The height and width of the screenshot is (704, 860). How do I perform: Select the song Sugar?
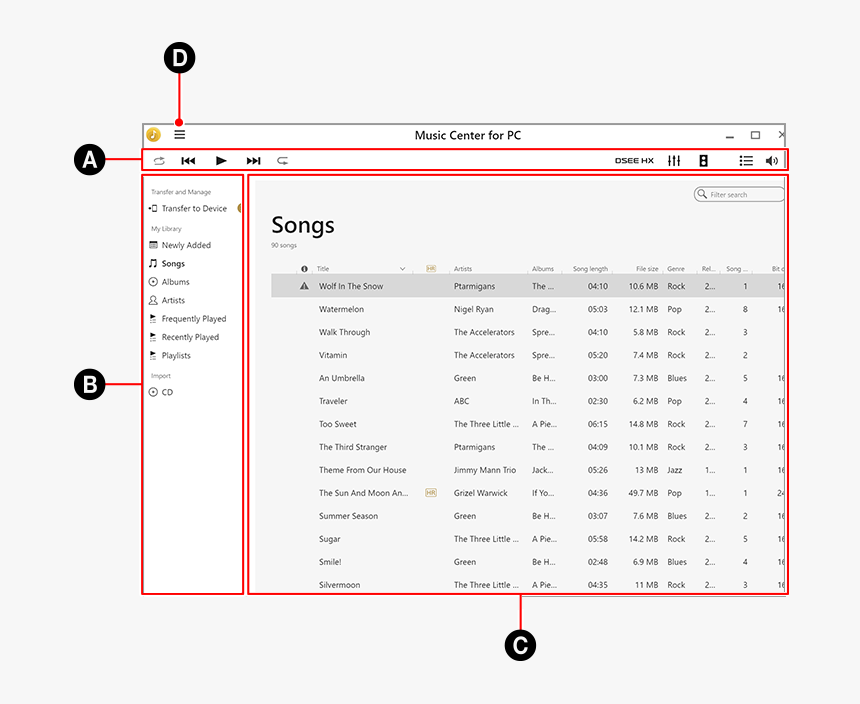click(x=330, y=540)
